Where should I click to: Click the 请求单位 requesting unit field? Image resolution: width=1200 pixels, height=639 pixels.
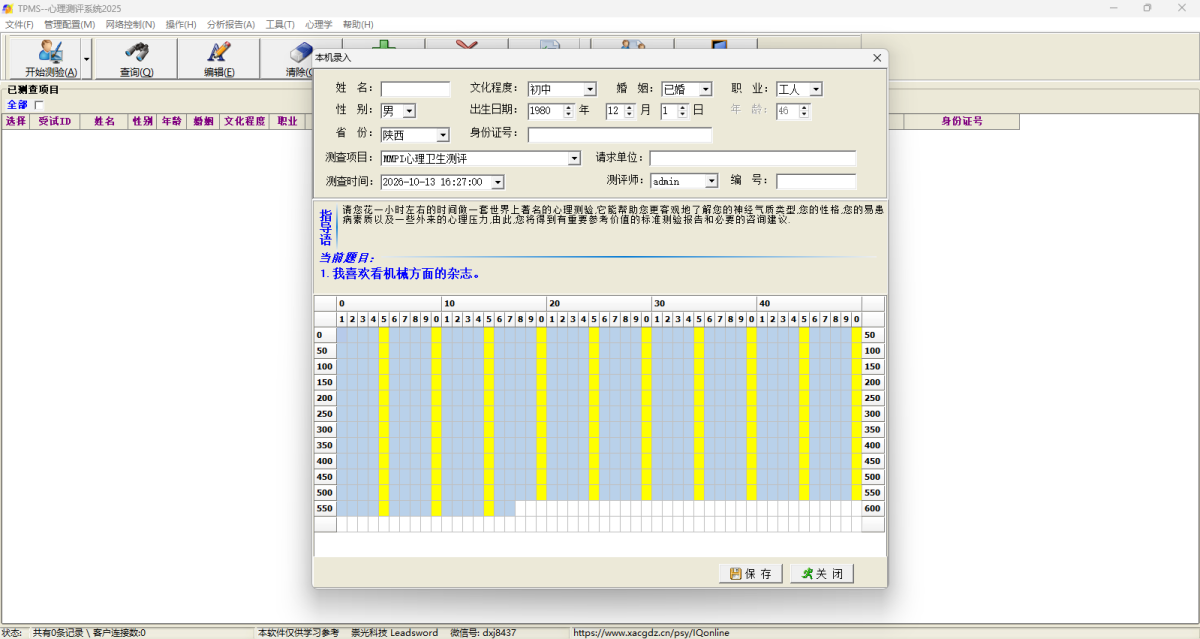pos(753,158)
